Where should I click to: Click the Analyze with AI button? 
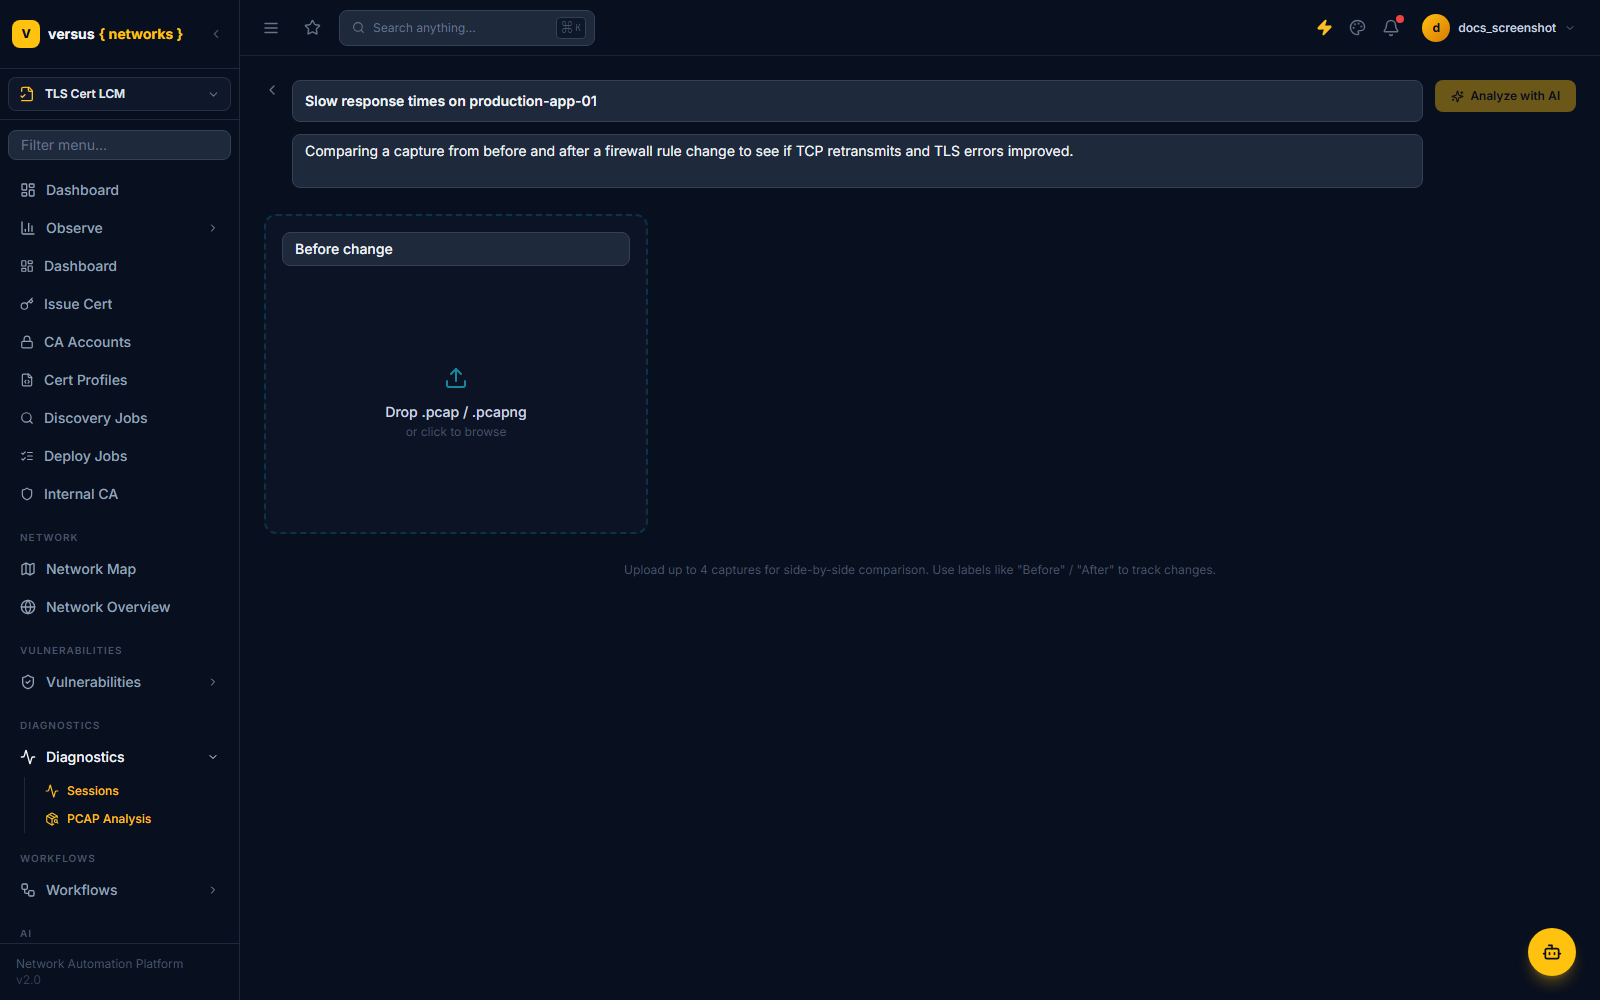[1505, 96]
